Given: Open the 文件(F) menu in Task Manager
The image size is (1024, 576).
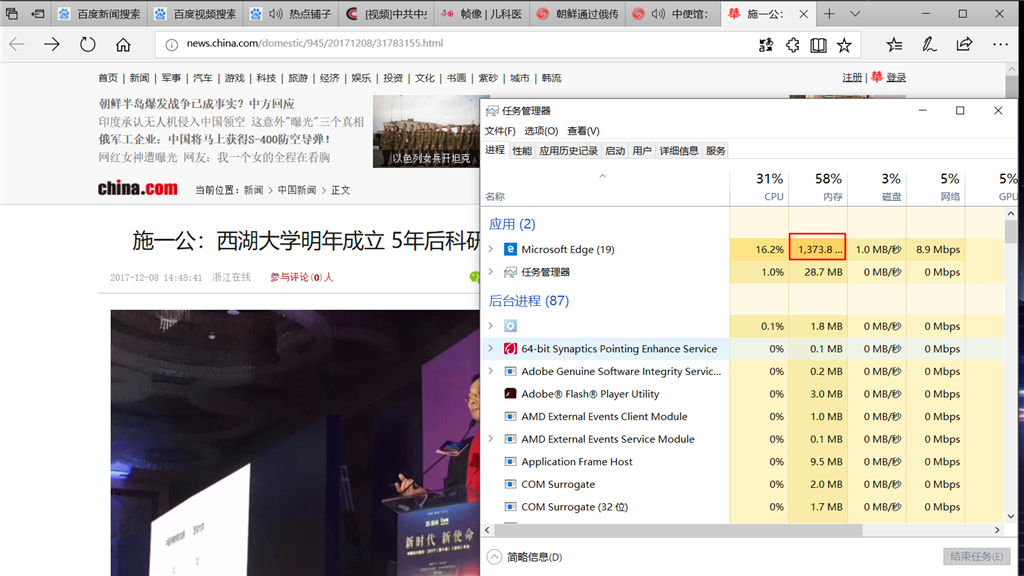Looking at the screenshot, I should (500, 131).
